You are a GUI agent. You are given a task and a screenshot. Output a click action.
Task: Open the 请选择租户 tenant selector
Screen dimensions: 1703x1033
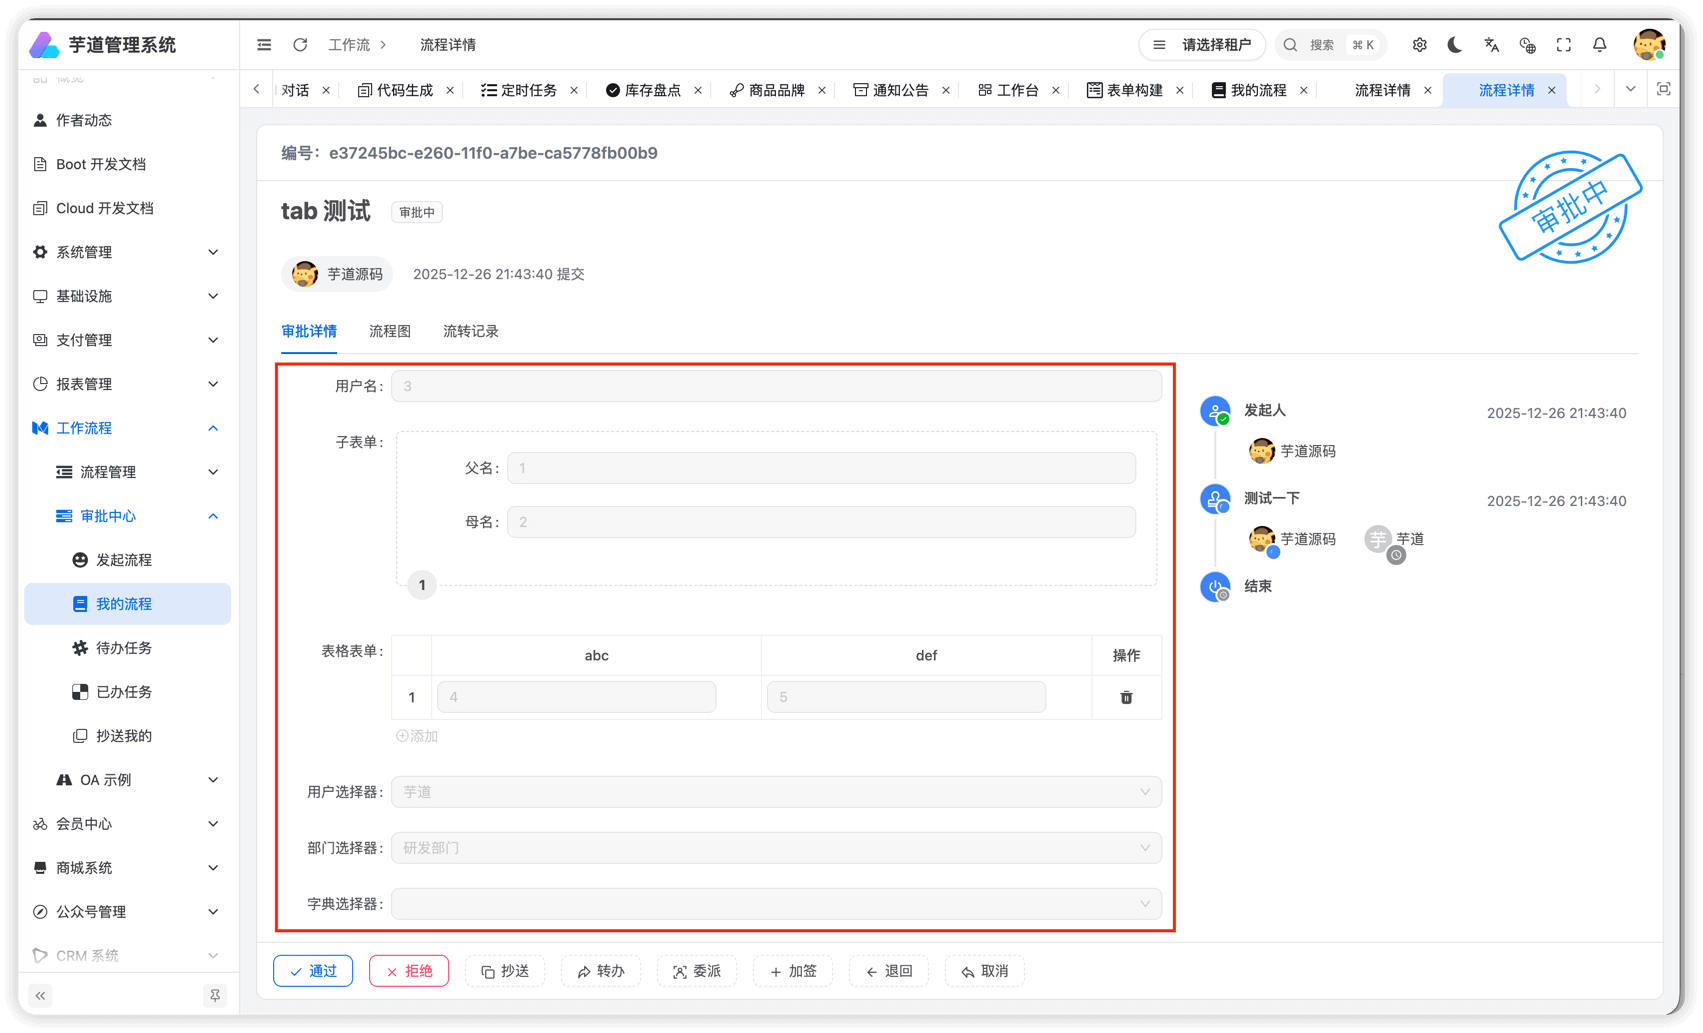point(1202,44)
